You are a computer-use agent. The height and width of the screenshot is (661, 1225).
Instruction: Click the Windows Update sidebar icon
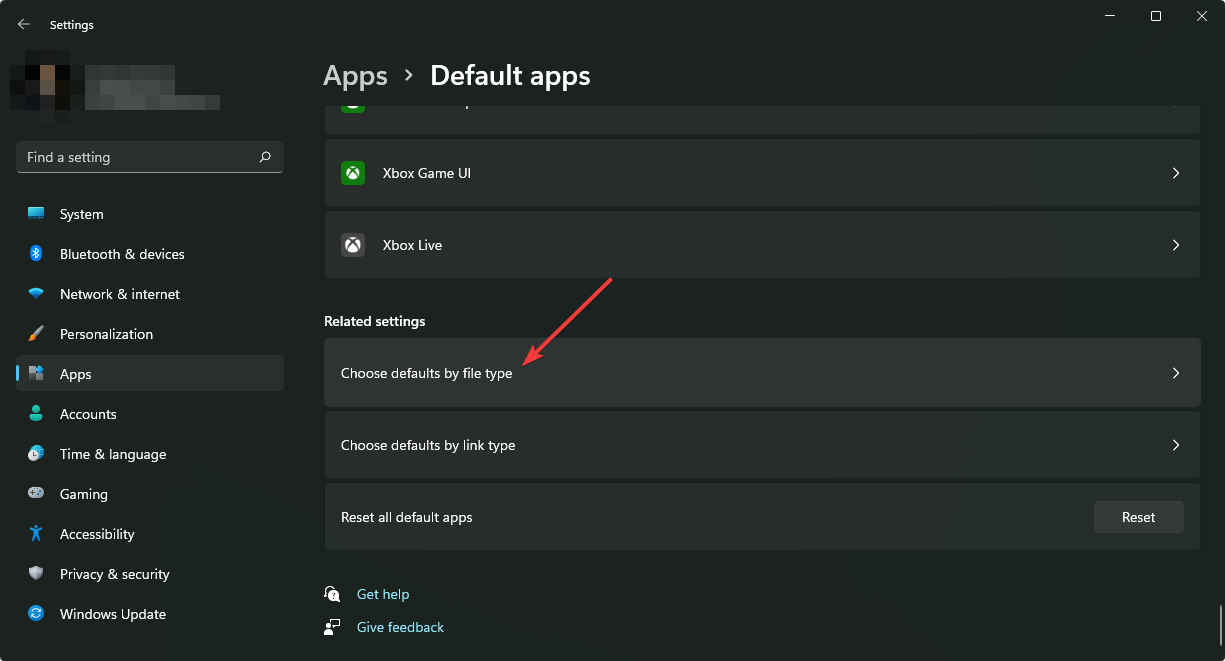36,614
